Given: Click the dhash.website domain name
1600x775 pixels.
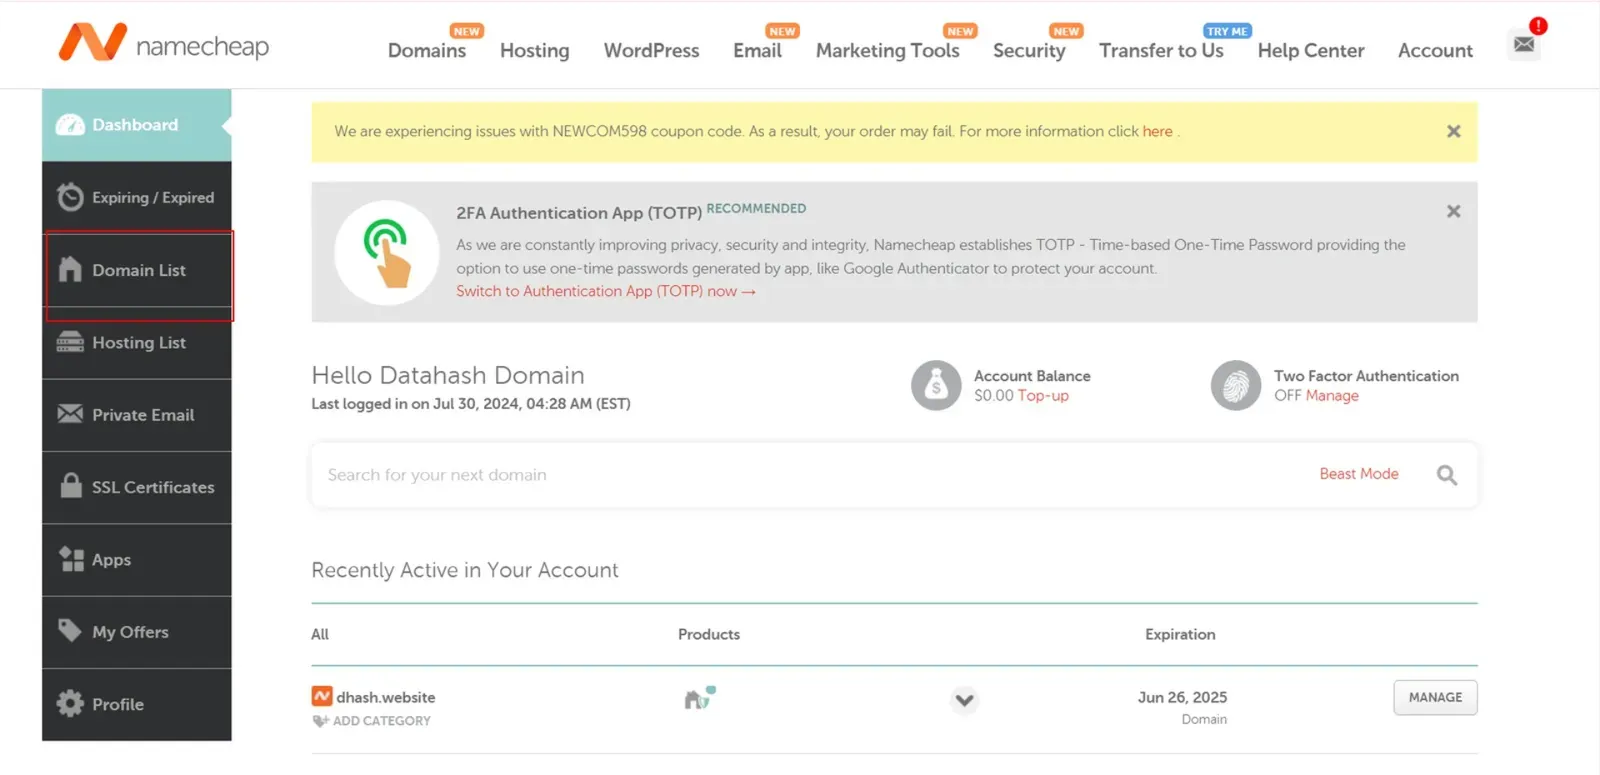Looking at the screenshot, I should (x=386, y=697).
